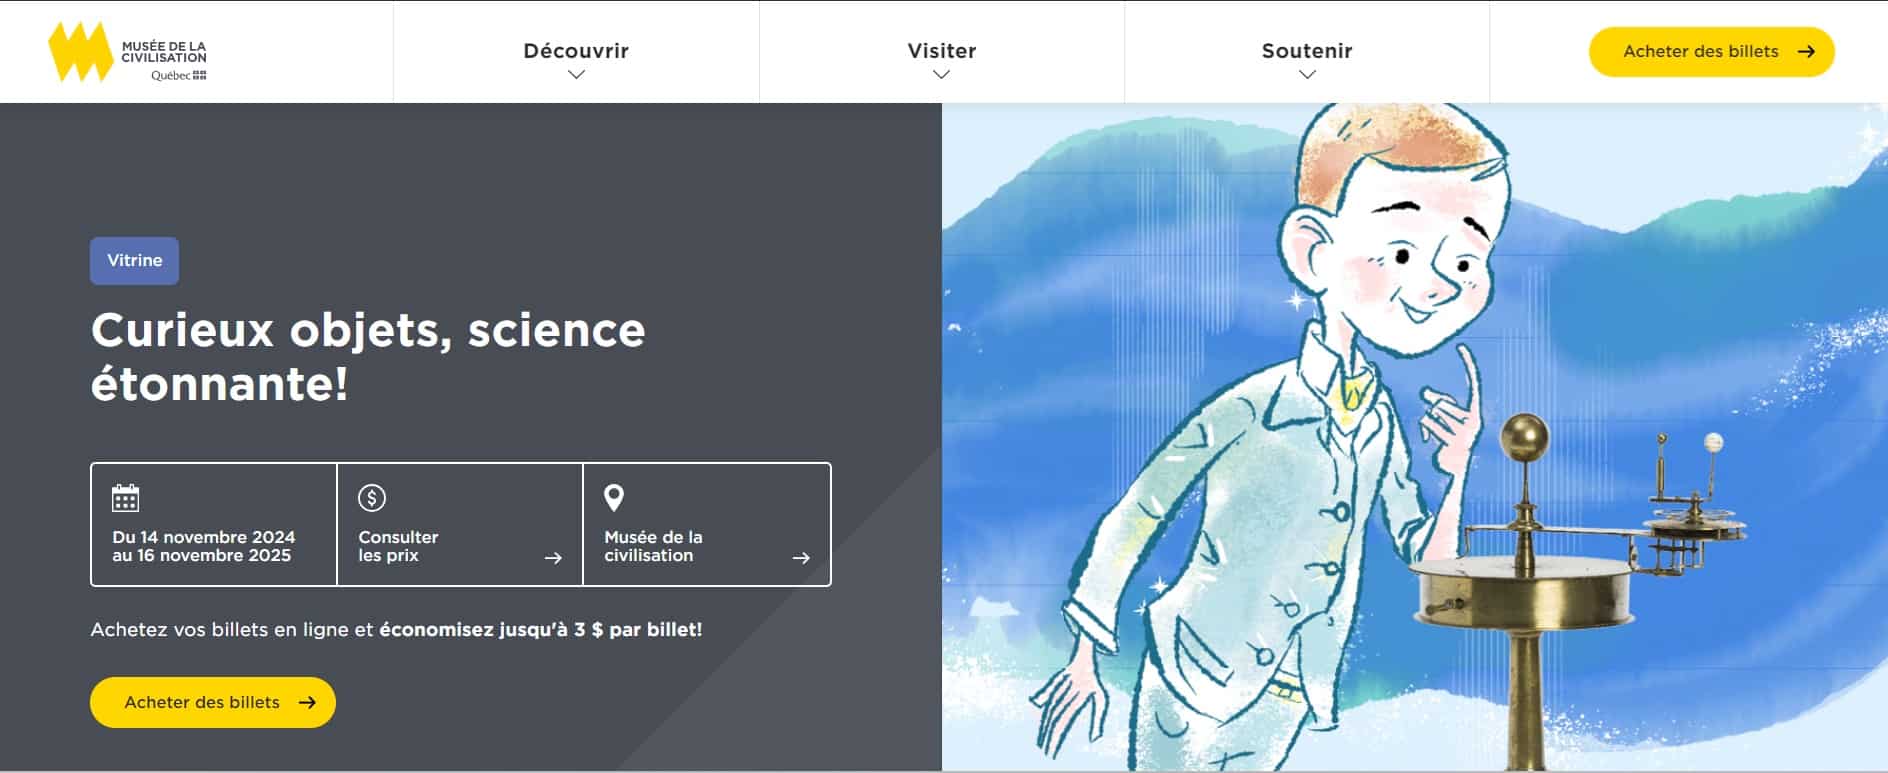Click the Vitrine tag badge
The height and width of the screenshot is (773, 1888).
point(135,261)
